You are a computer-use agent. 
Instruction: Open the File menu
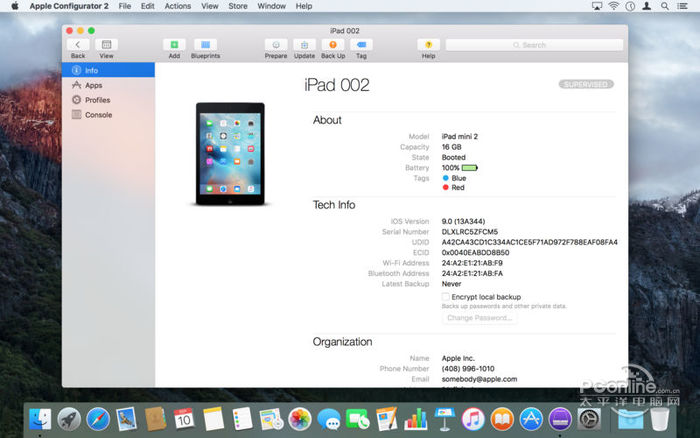tap(125, 6)
